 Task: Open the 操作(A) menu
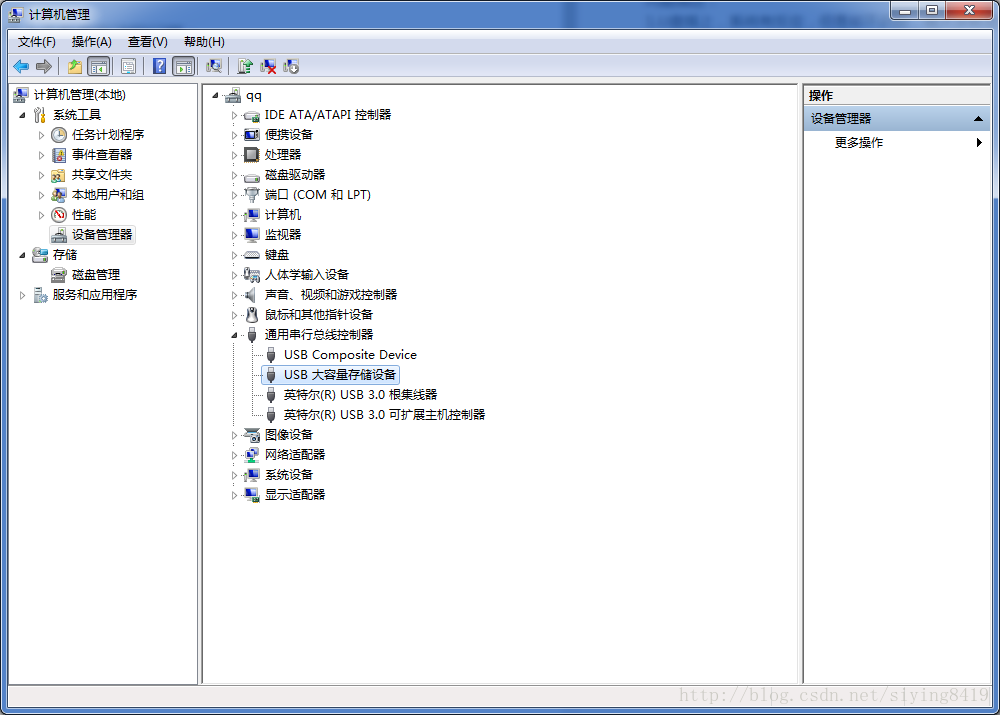[92, 42]
